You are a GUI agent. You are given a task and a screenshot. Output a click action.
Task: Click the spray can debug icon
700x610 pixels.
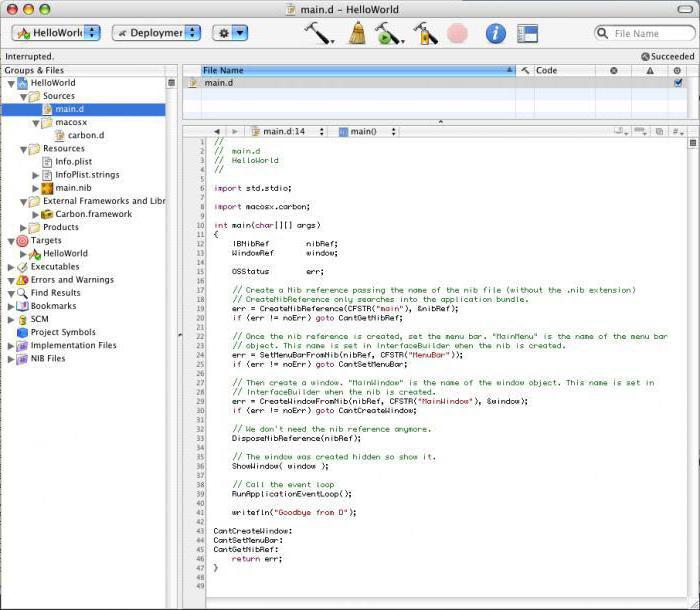pos(425,33)
